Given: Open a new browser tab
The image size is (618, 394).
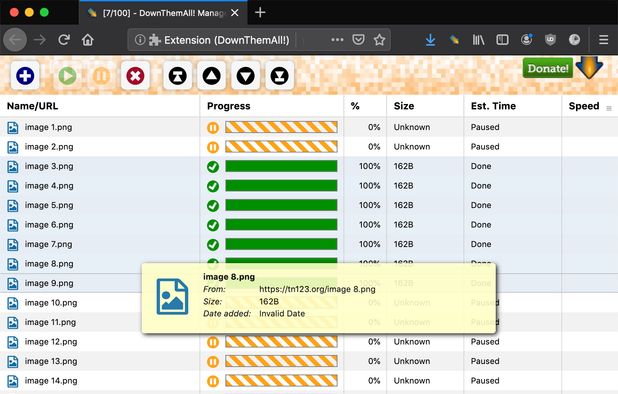Looking at the screenshot, I should (260, 13).
